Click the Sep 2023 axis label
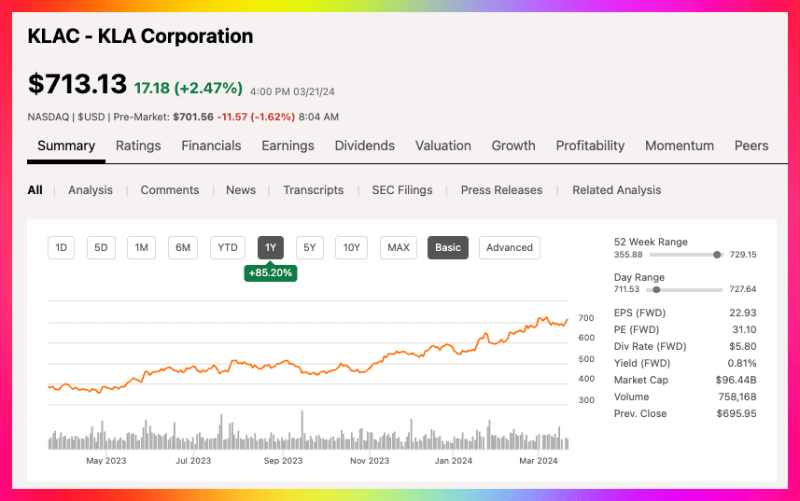This screenshot has width=800, height=501. 283,461
